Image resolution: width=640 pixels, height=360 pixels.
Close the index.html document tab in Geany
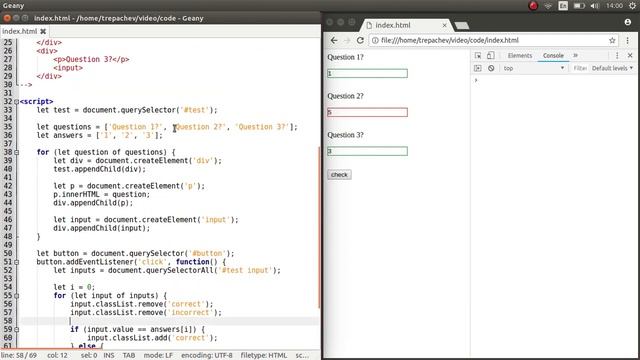43,31
